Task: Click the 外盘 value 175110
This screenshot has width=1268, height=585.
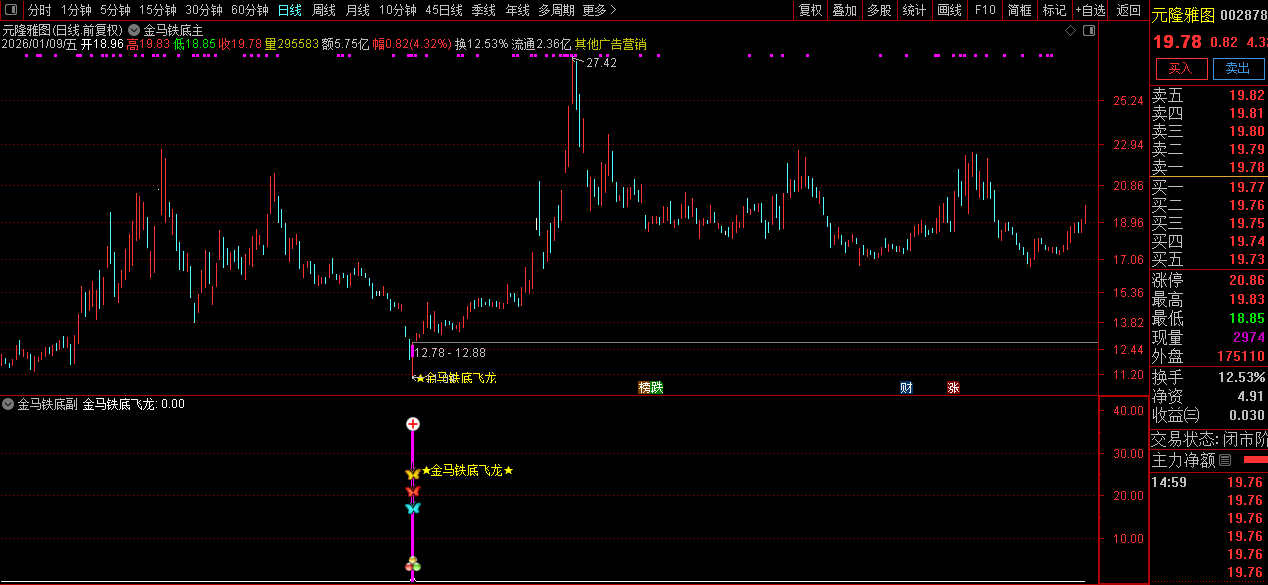Action: (1241, 356)
